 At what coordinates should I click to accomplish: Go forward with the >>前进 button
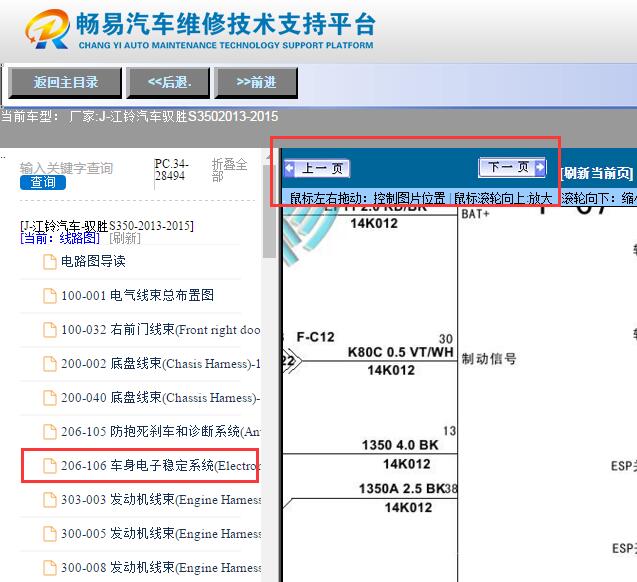[x=256, y=83]
